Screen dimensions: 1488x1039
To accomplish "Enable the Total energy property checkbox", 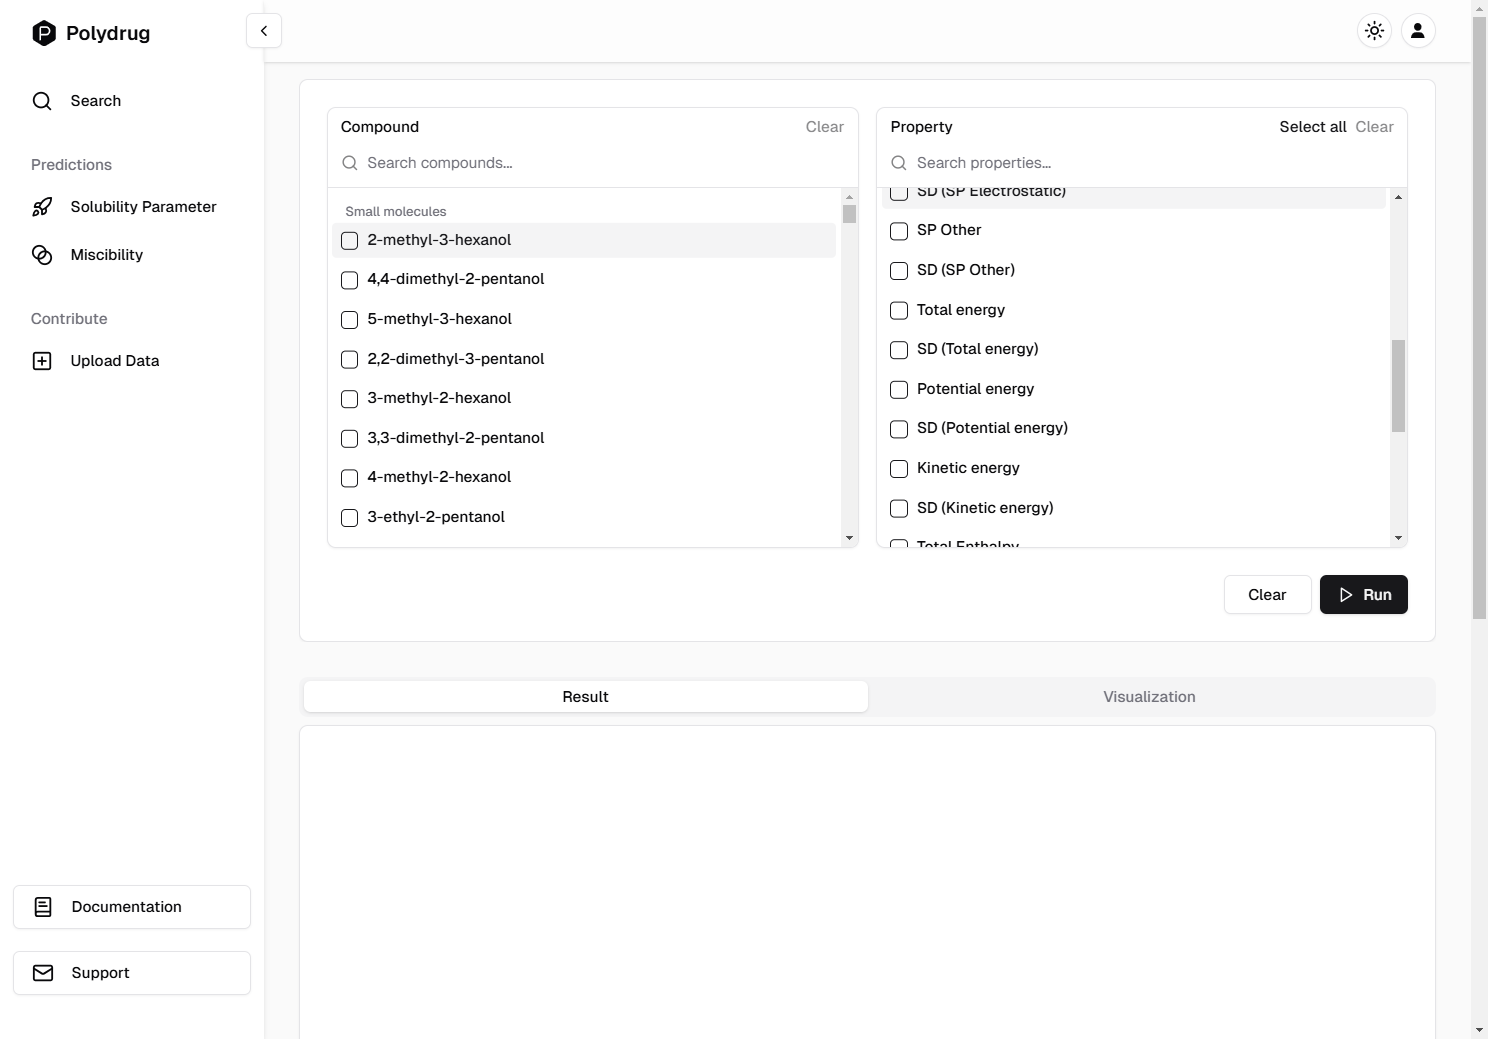I will click(x=899, y=310).
